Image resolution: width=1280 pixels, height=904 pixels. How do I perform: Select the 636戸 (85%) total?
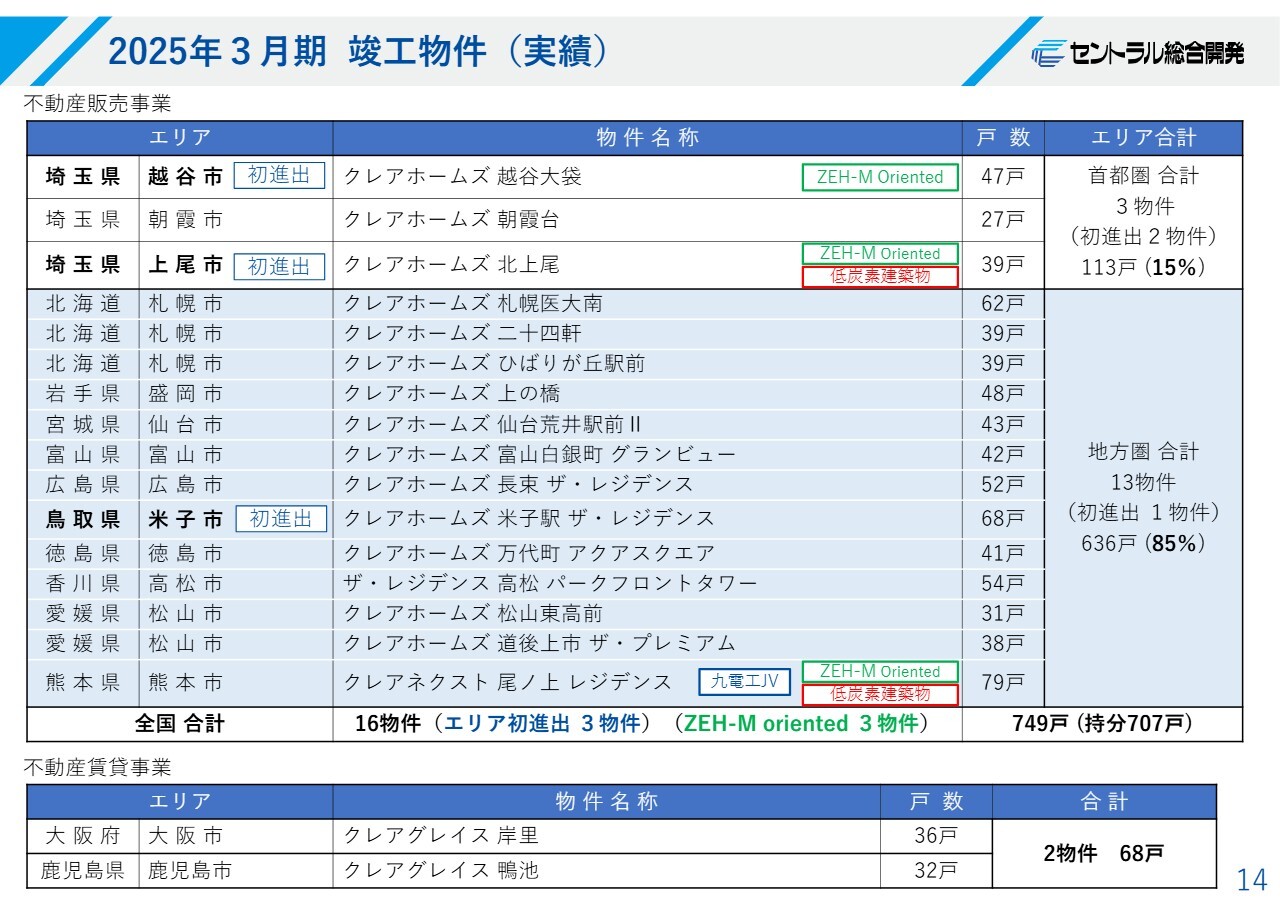(x=1143, y=544)
